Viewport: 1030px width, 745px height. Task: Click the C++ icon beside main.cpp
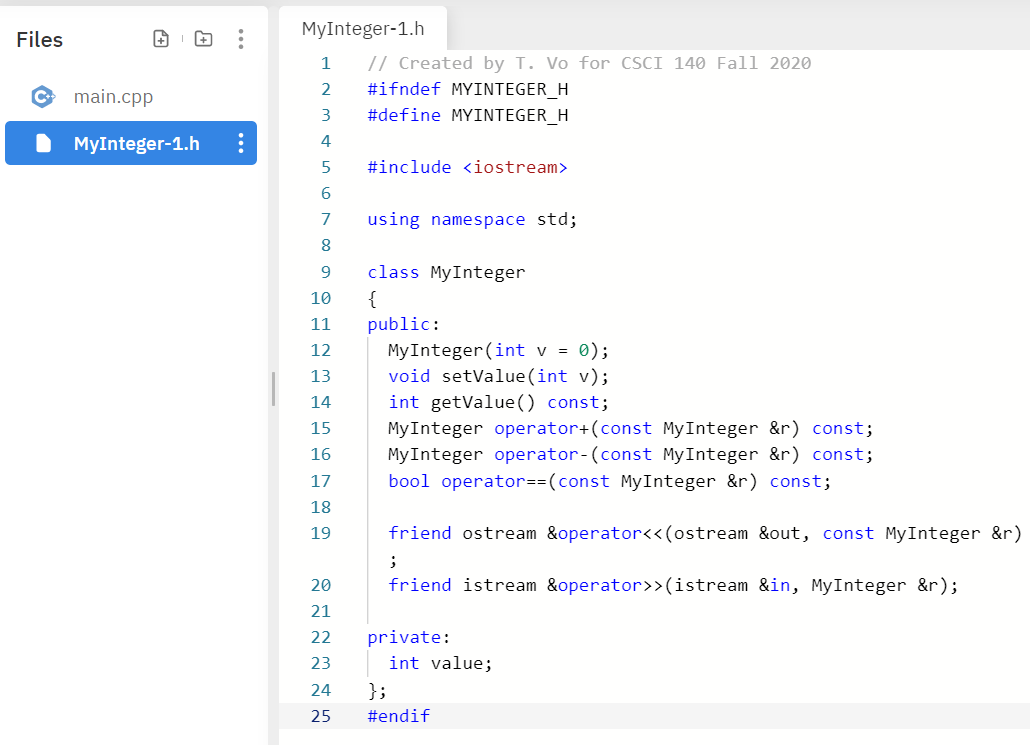coord(42,96)
